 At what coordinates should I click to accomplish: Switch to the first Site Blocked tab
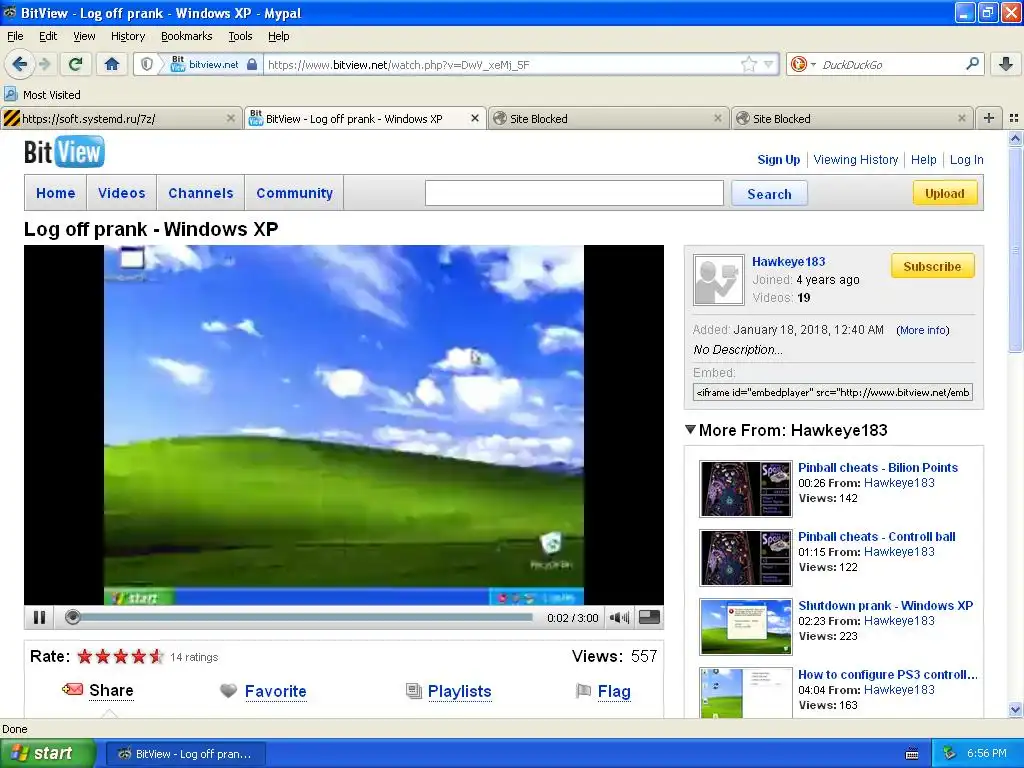(608, 118)
